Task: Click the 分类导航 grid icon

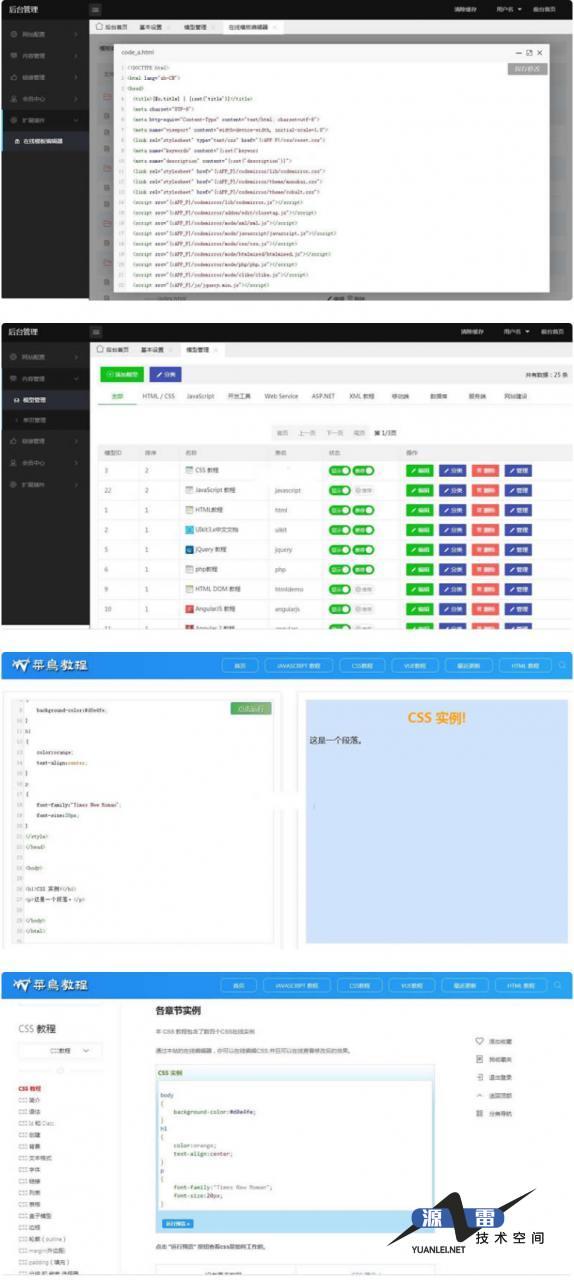Action: click(479, 1113)
